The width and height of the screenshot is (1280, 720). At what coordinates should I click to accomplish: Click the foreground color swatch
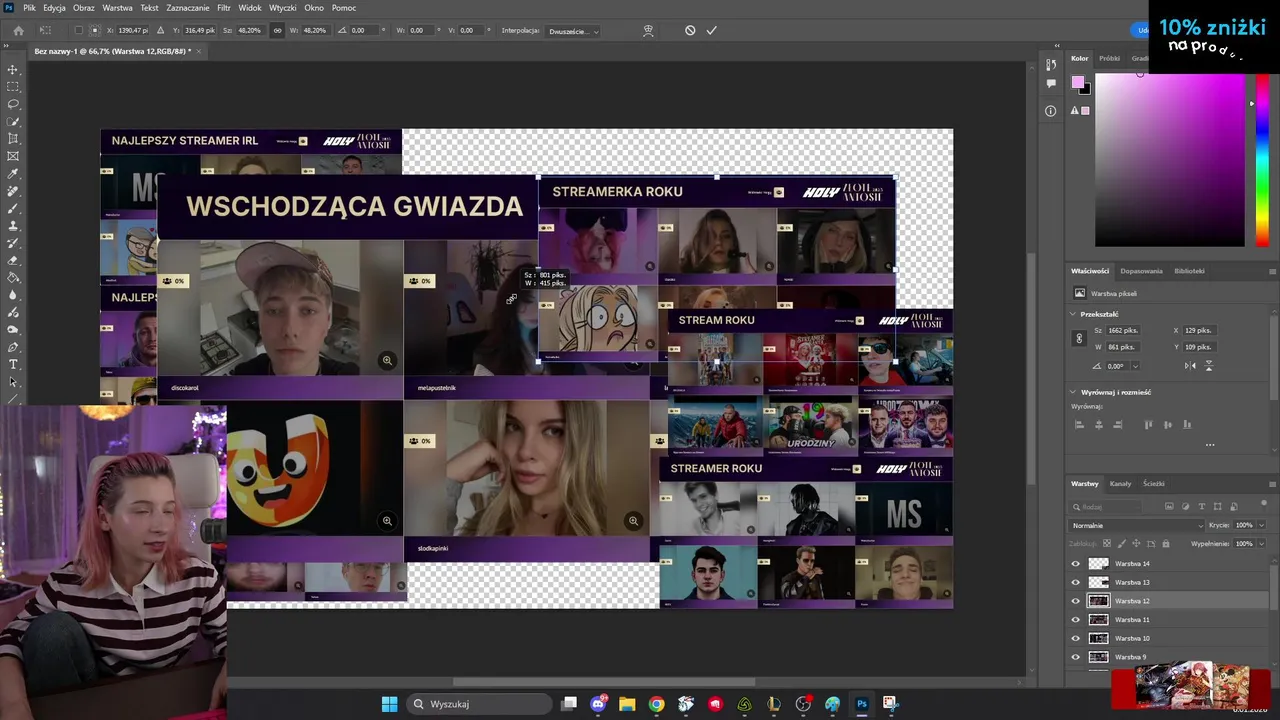point(1077,82)
